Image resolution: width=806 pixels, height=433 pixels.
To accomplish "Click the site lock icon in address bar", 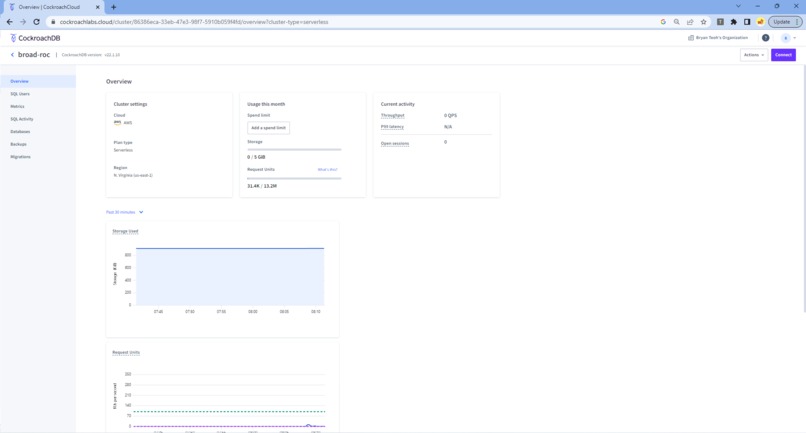I will coord(52,22).
